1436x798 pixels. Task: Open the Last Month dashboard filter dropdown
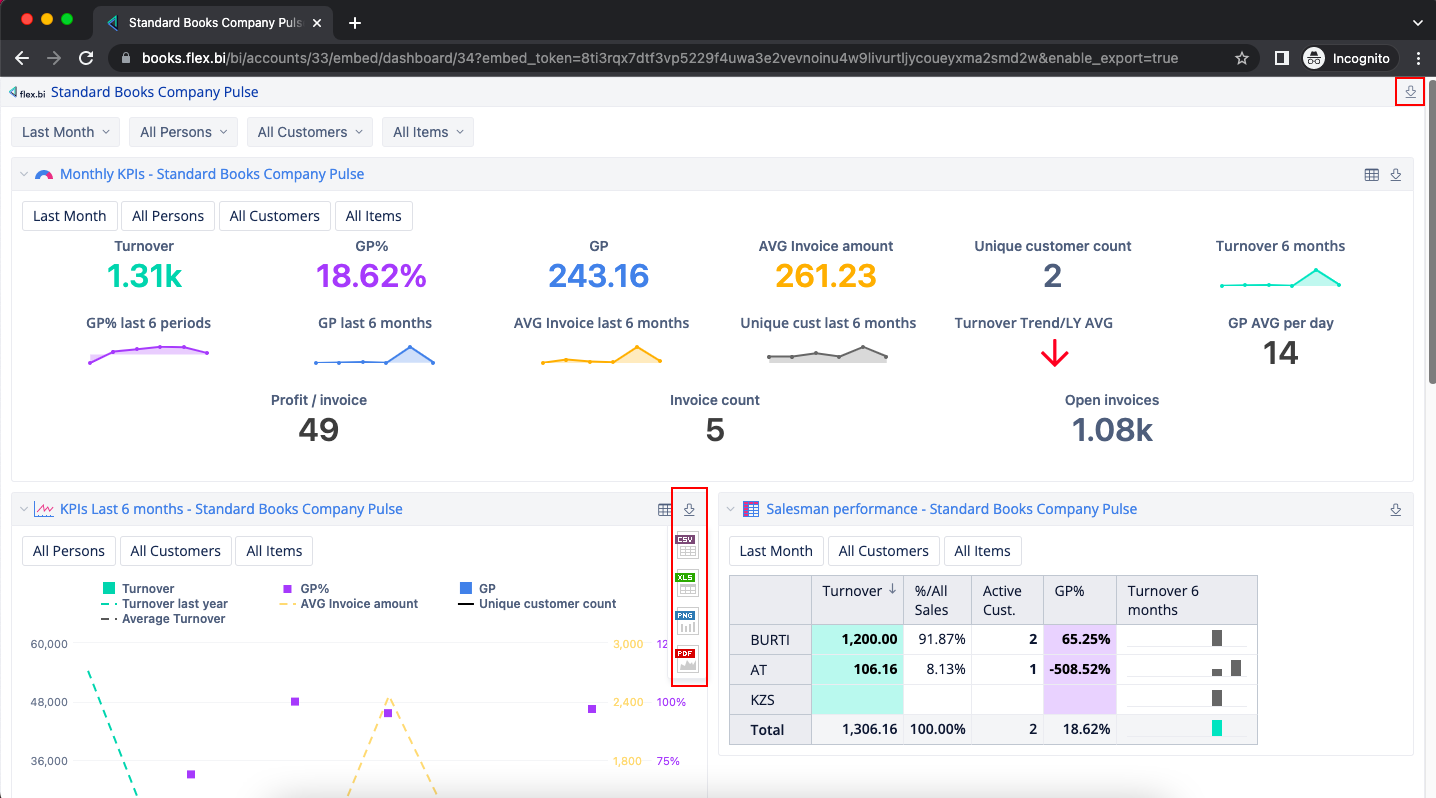pyautogui.click(x=65, y=132)
